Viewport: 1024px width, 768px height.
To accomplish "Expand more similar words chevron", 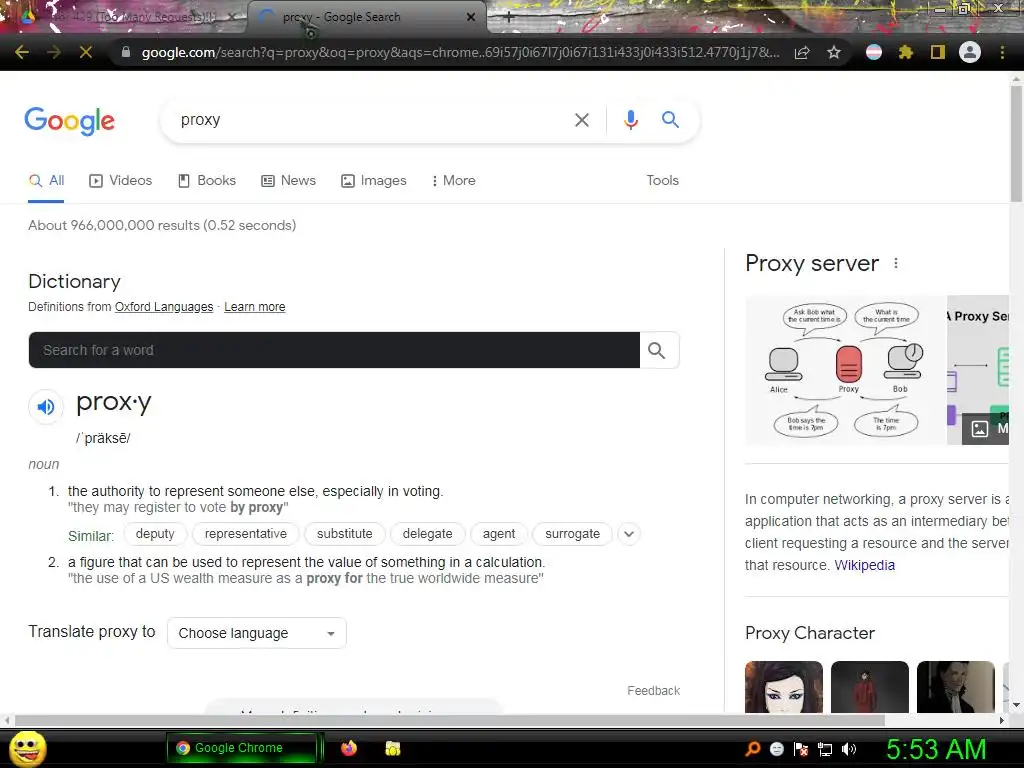I will click(629, 534).
